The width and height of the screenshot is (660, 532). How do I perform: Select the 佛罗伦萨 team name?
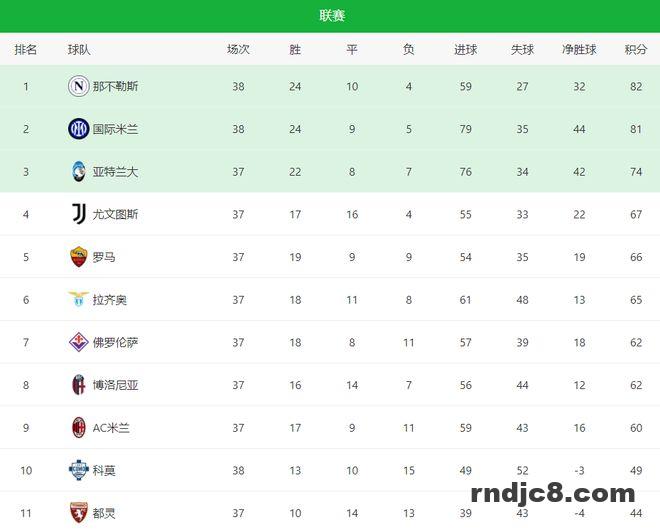pos(115,343)
